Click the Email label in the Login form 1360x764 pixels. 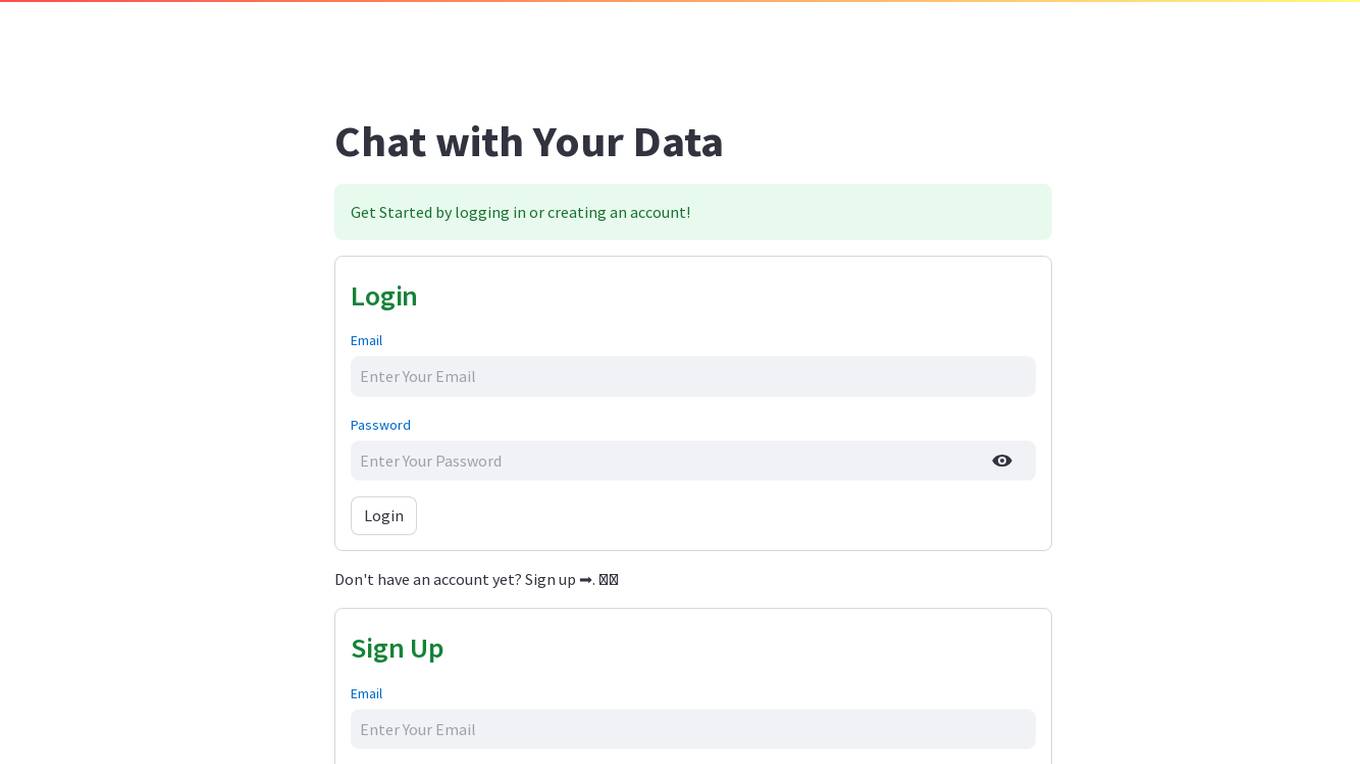click(x=366, y=340)
